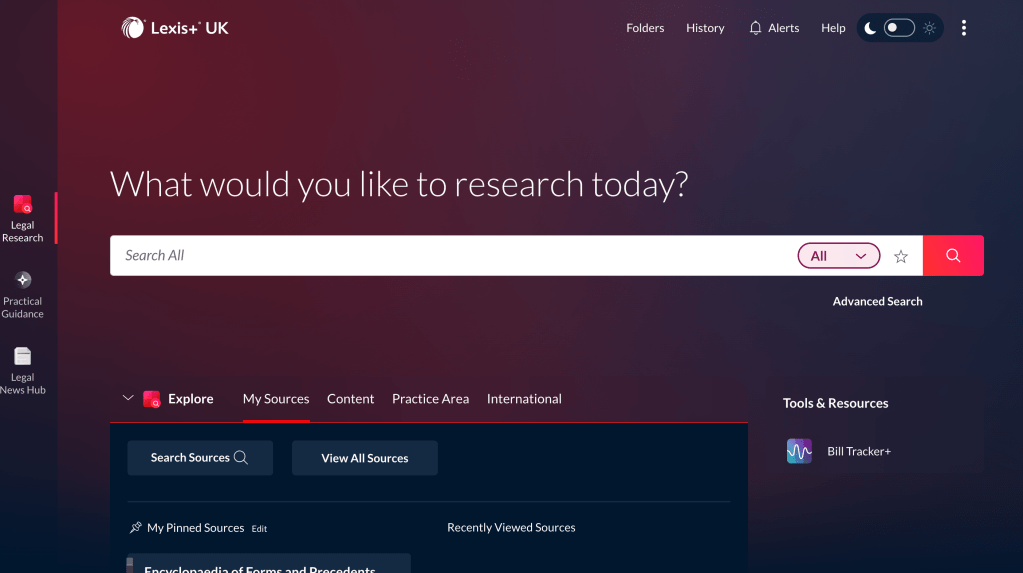Select the Practice Area tab
The width and height of the screenshot is (1023, 573).
click(430, 399)
